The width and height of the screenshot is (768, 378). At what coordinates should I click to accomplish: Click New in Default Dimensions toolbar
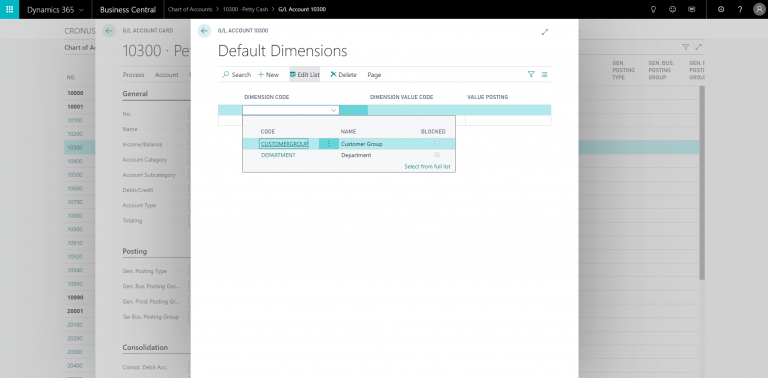click(268, 74)
